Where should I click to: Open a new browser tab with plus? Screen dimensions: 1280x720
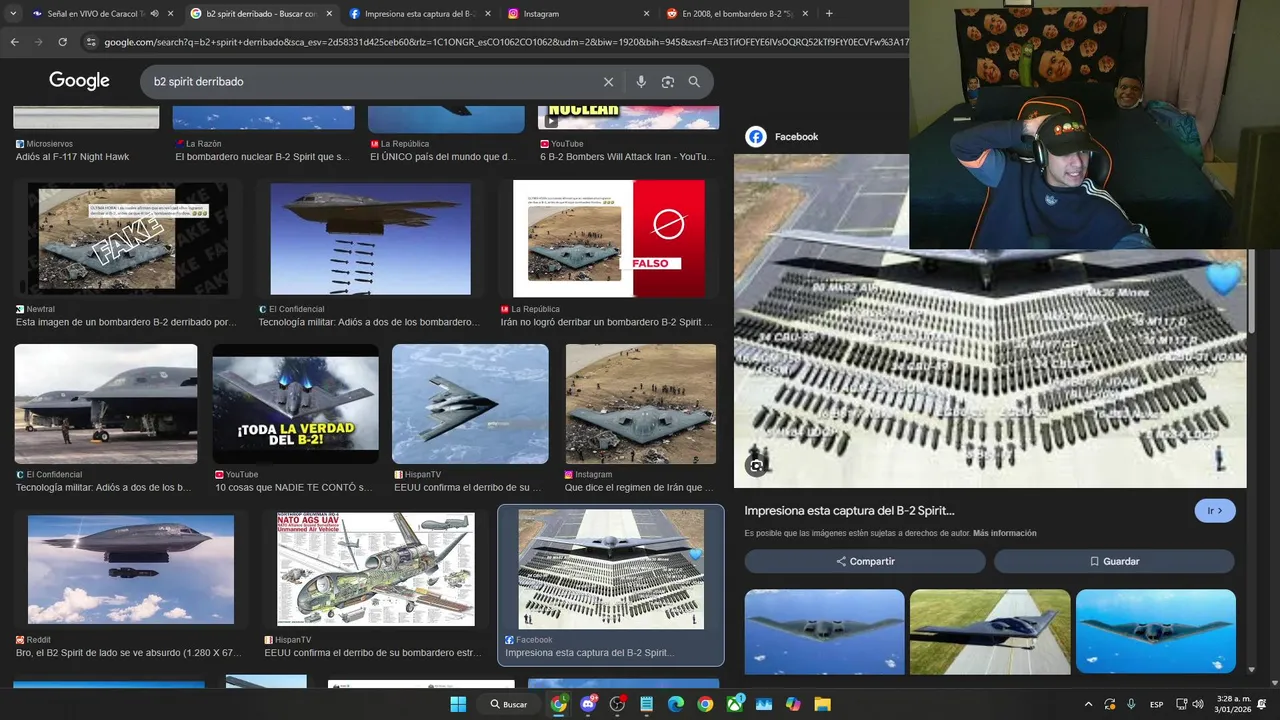[x=829, y=14]
